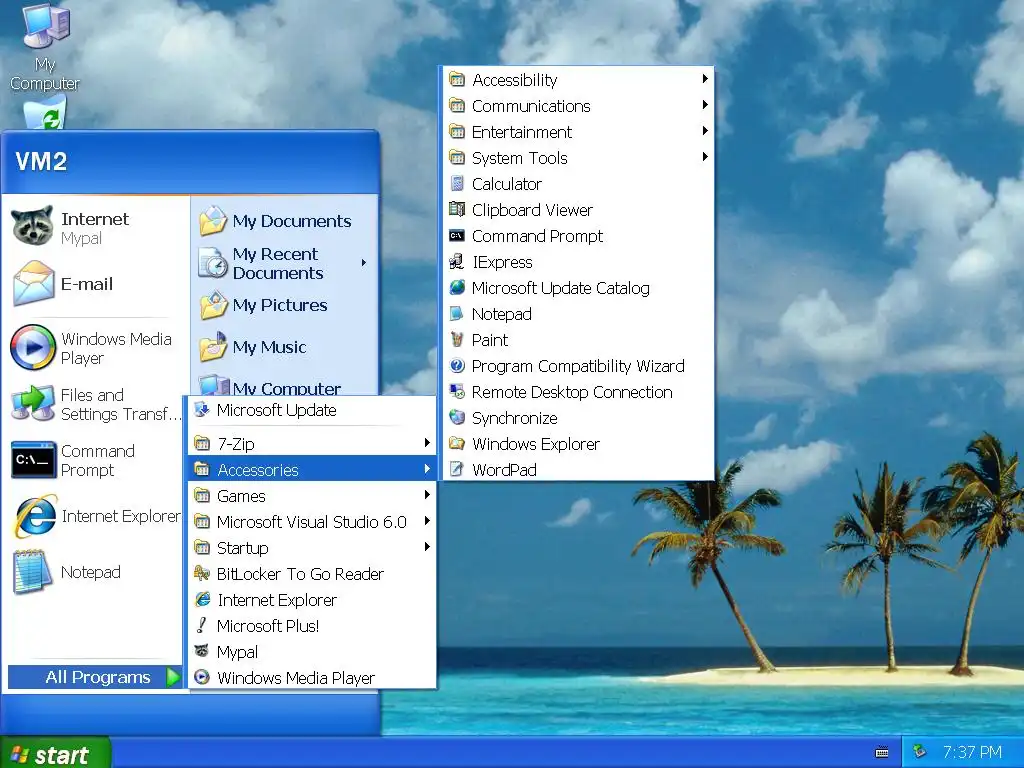Expand the Entertainment submenu

pos(578,132)
